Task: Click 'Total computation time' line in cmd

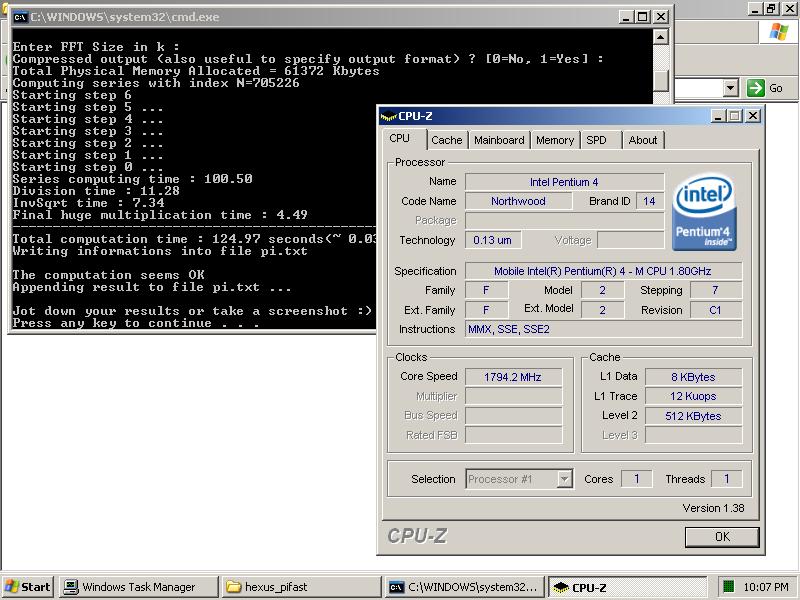Action: [x=194, y=239]
